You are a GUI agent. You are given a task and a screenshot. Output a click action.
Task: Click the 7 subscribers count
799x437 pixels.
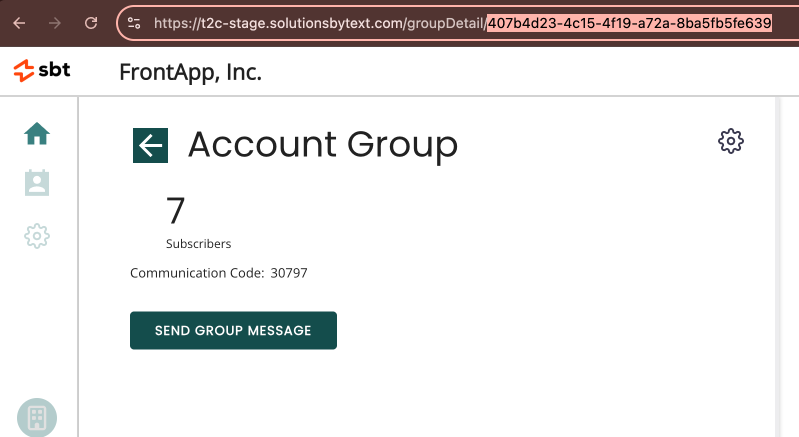tap(175, 211)
